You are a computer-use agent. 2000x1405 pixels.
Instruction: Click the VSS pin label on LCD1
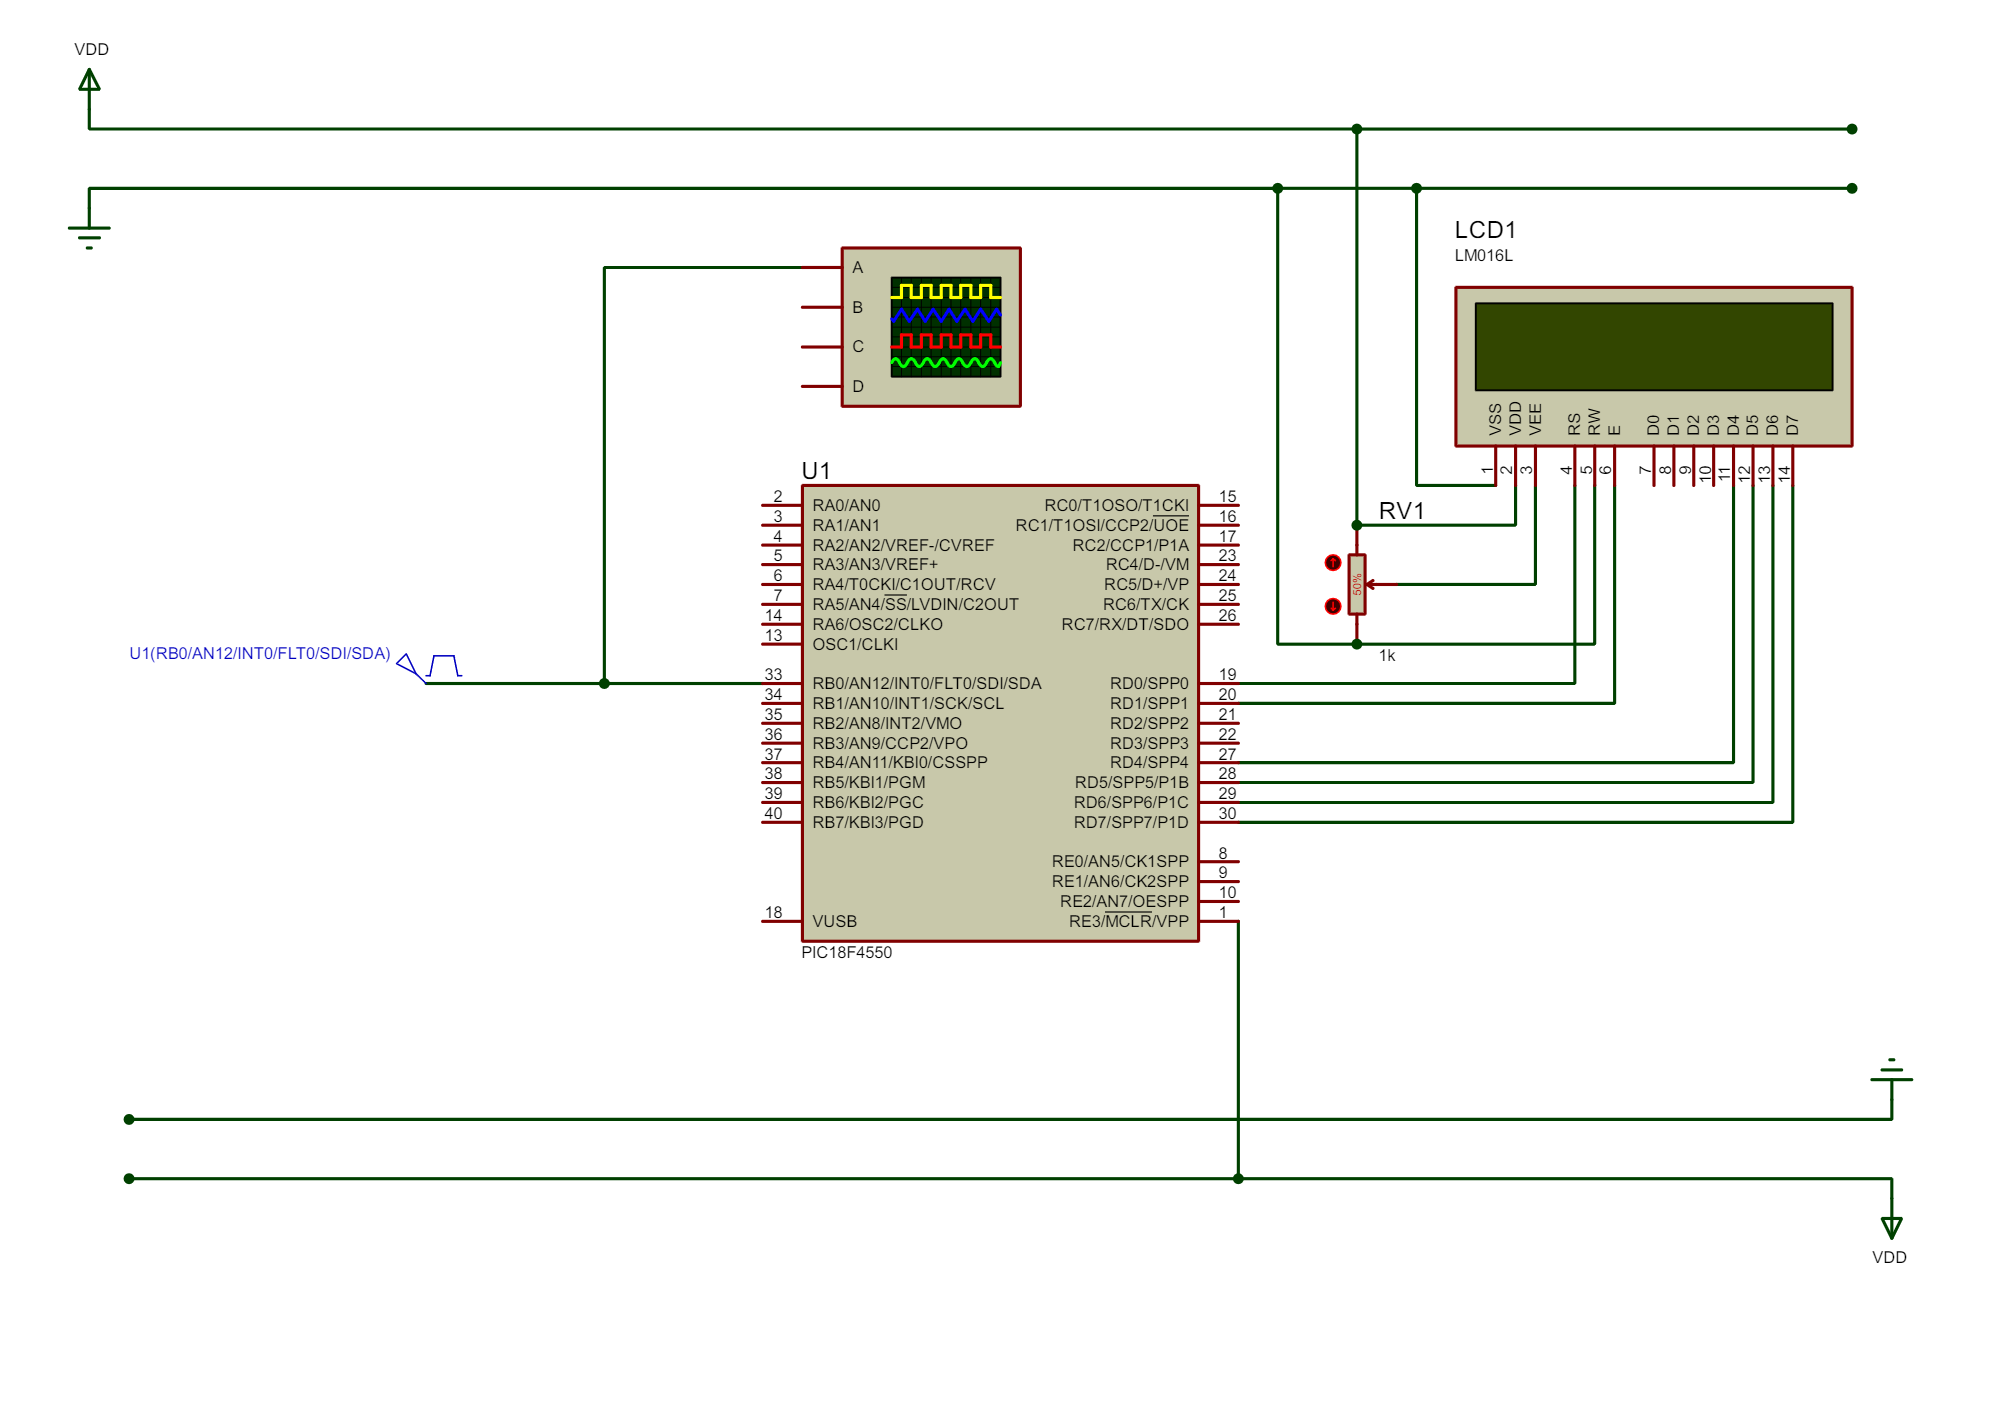coord(1495,419)
